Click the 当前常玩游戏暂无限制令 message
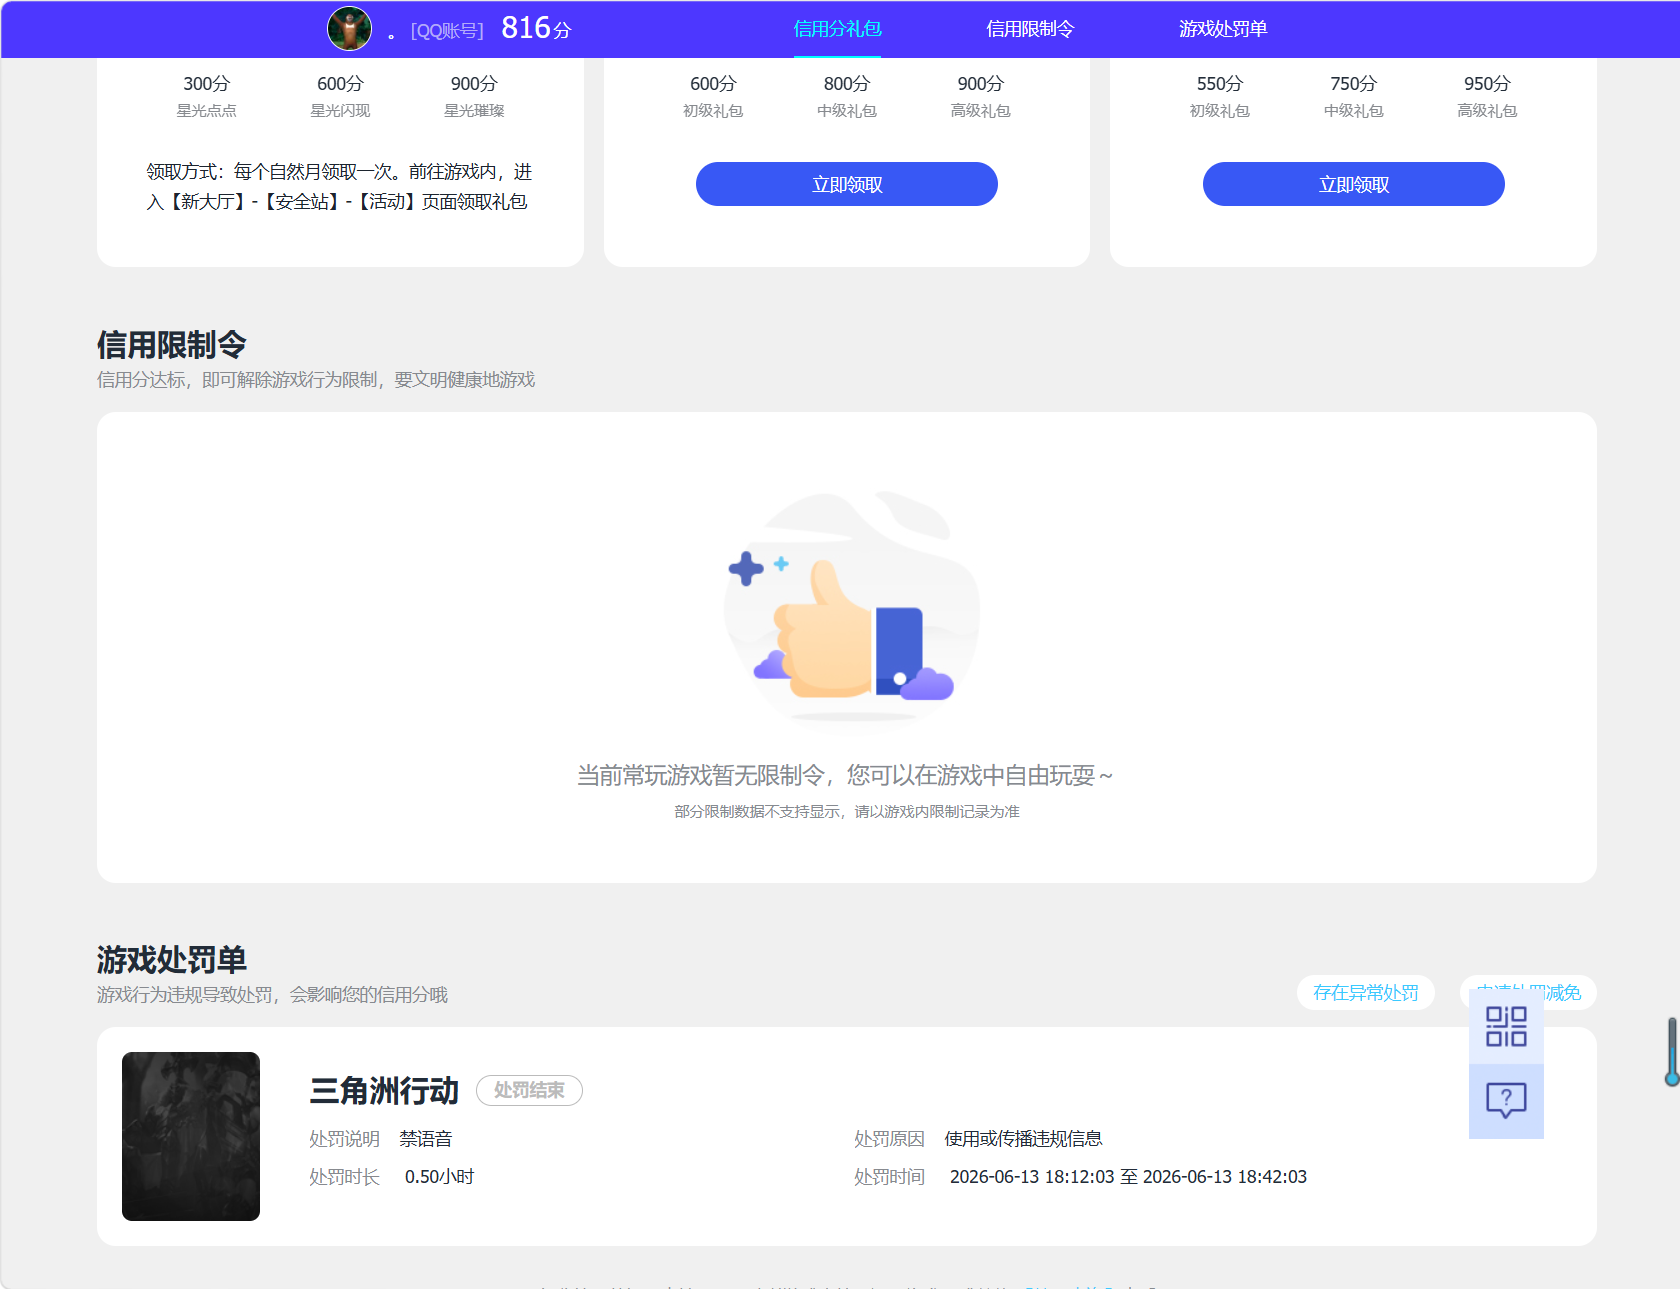The width and height of the screenshot is (1680, 1289). (x=846, y=775)
